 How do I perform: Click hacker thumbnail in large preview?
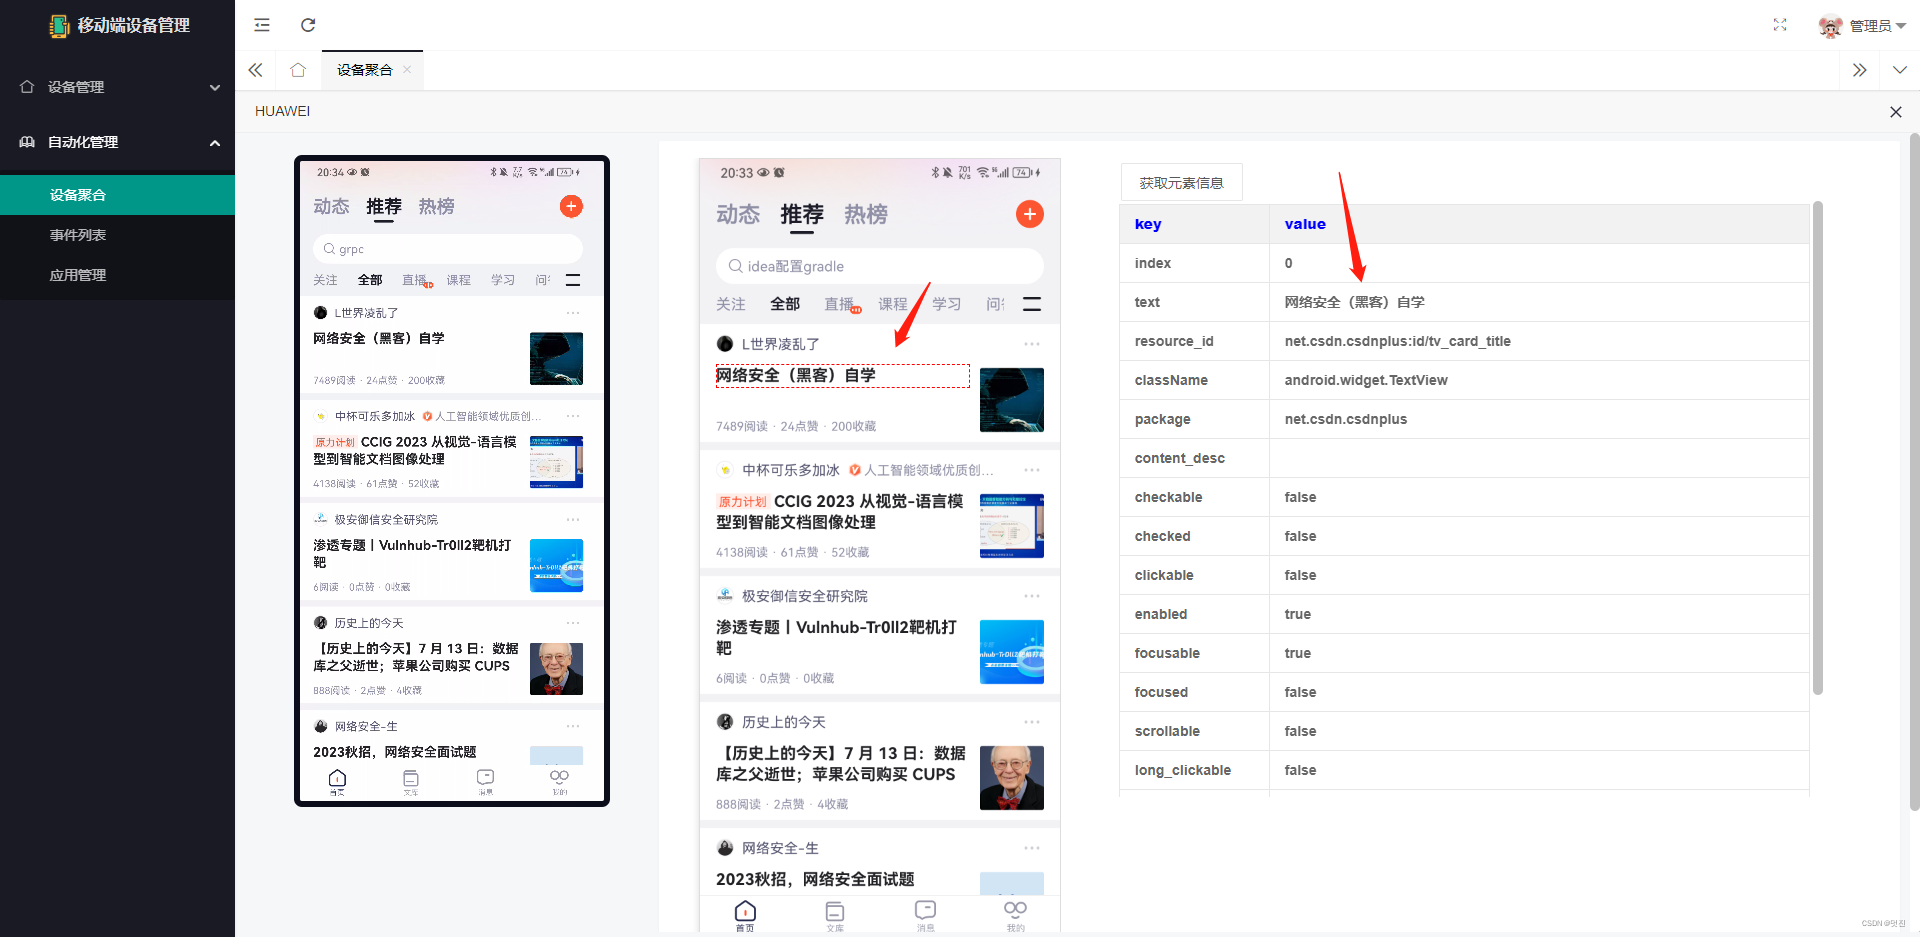pos(1012,400)
